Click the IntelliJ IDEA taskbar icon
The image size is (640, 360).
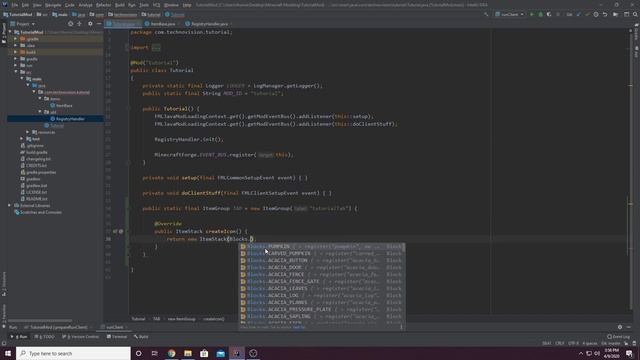[x=237, y=353]
